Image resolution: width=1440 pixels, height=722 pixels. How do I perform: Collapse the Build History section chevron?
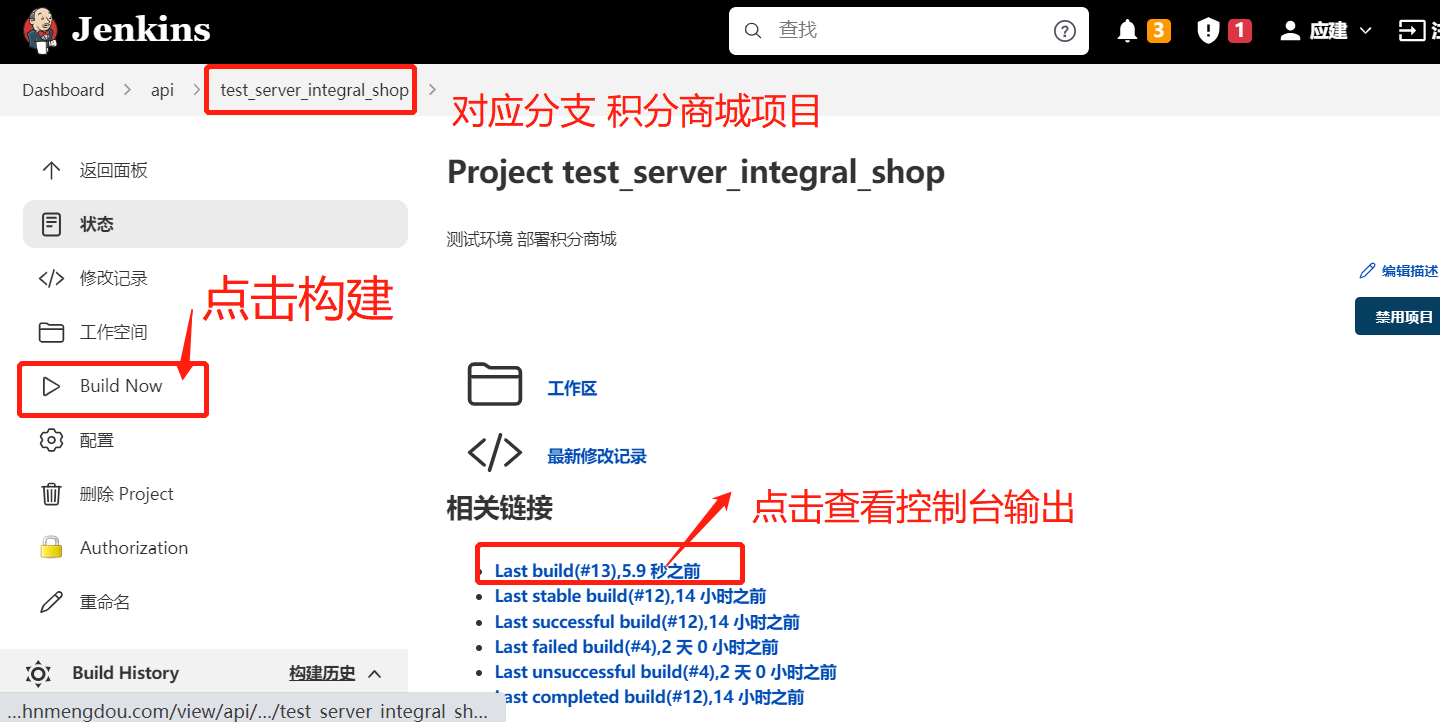click(x=375, y=674)
